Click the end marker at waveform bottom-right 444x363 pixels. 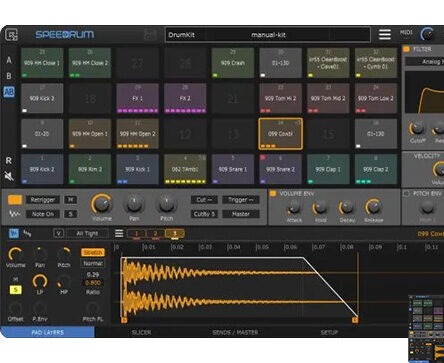point(355,320)
